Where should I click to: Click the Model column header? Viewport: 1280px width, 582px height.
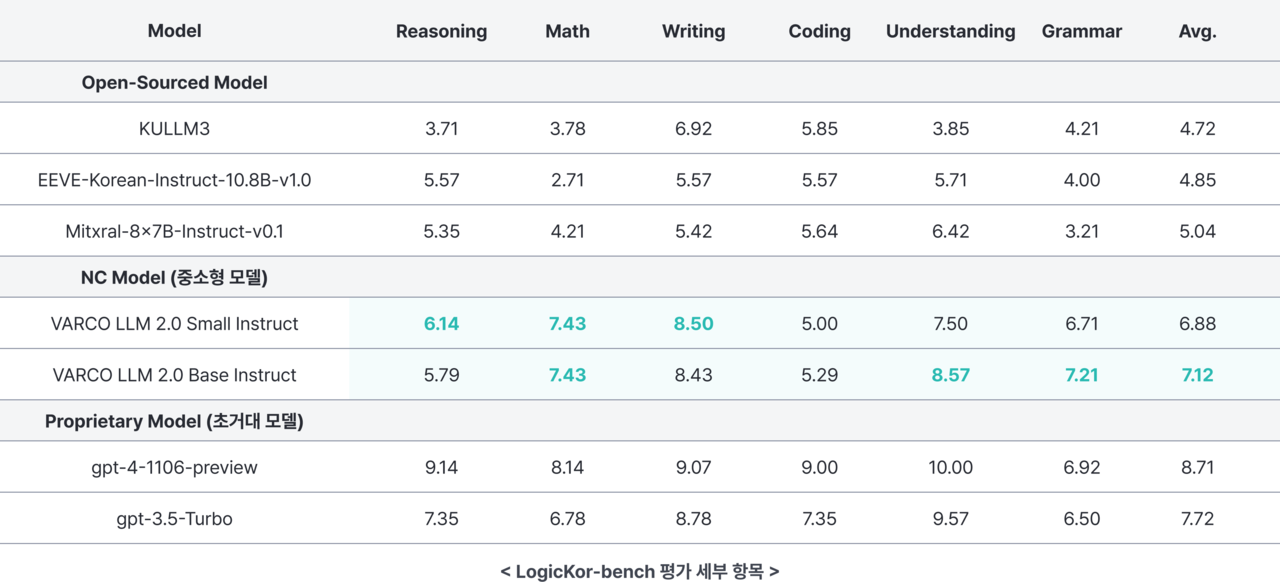click(174, 31)
